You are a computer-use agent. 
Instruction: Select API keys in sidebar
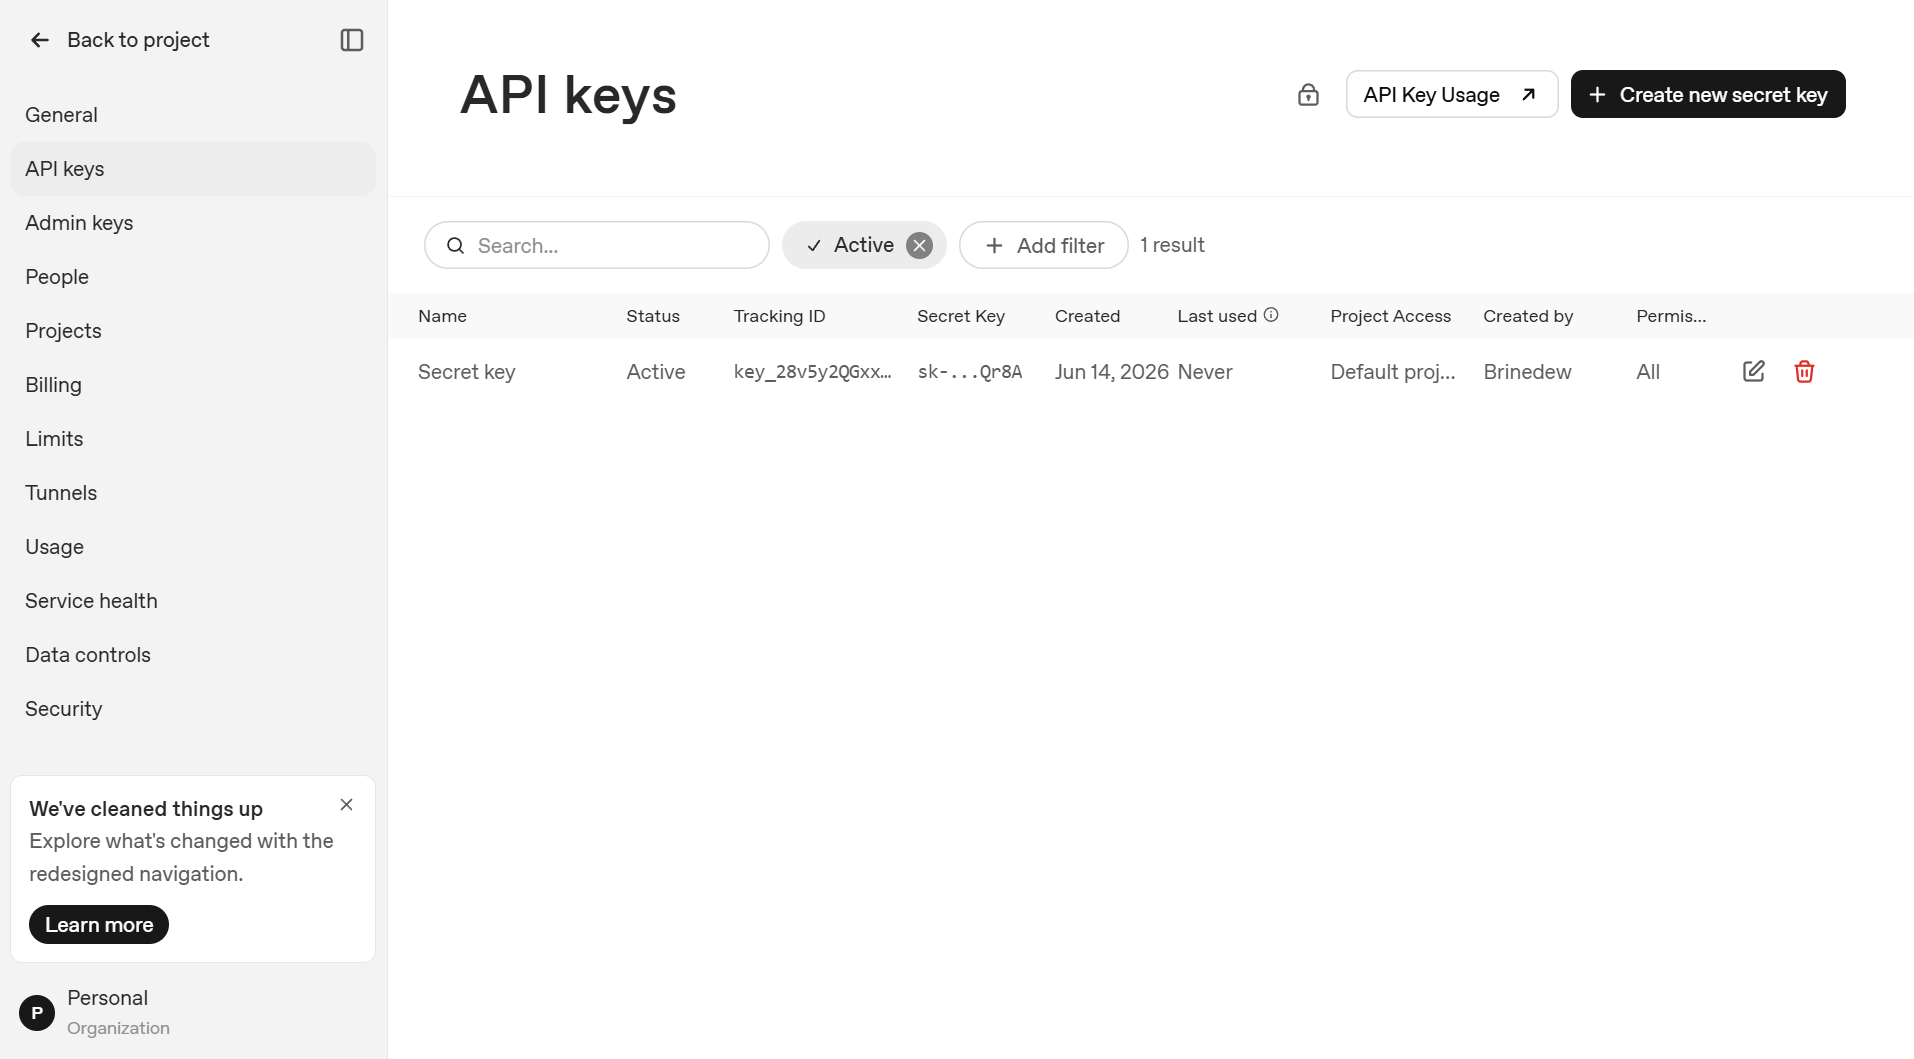click(x=193, y=169)
